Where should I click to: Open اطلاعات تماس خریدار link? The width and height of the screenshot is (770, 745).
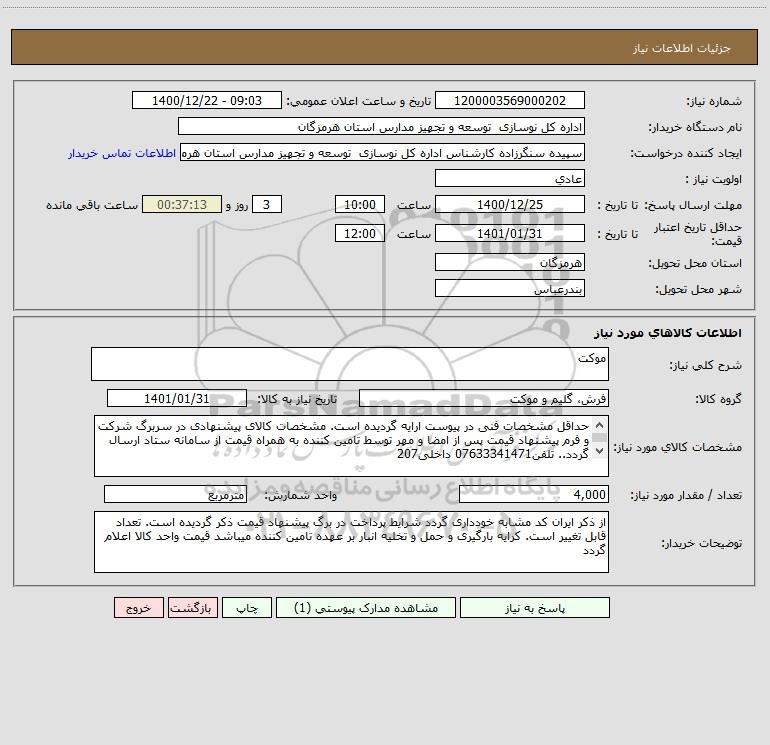pyautogui.click(x=122, y=153)
